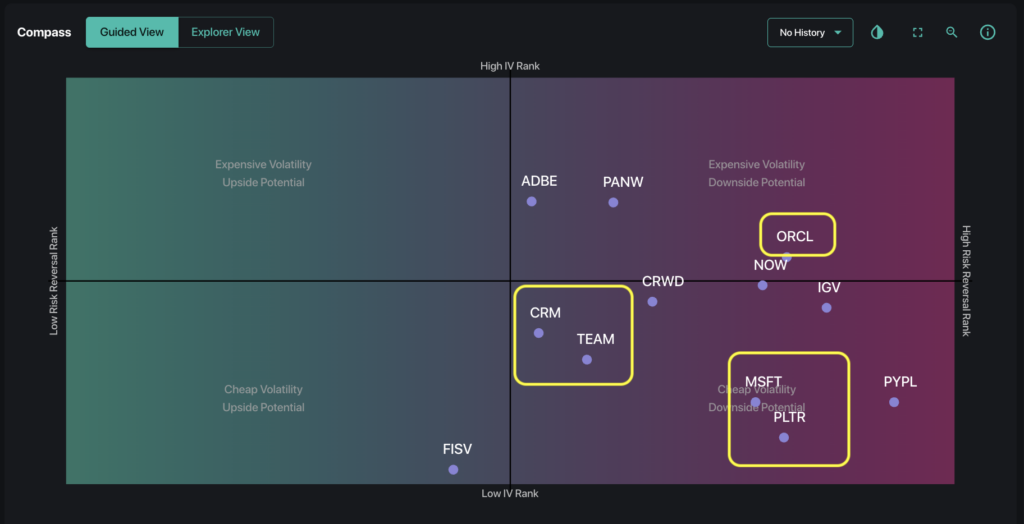Toggle fullscreen chart icon

pos(918,33)
